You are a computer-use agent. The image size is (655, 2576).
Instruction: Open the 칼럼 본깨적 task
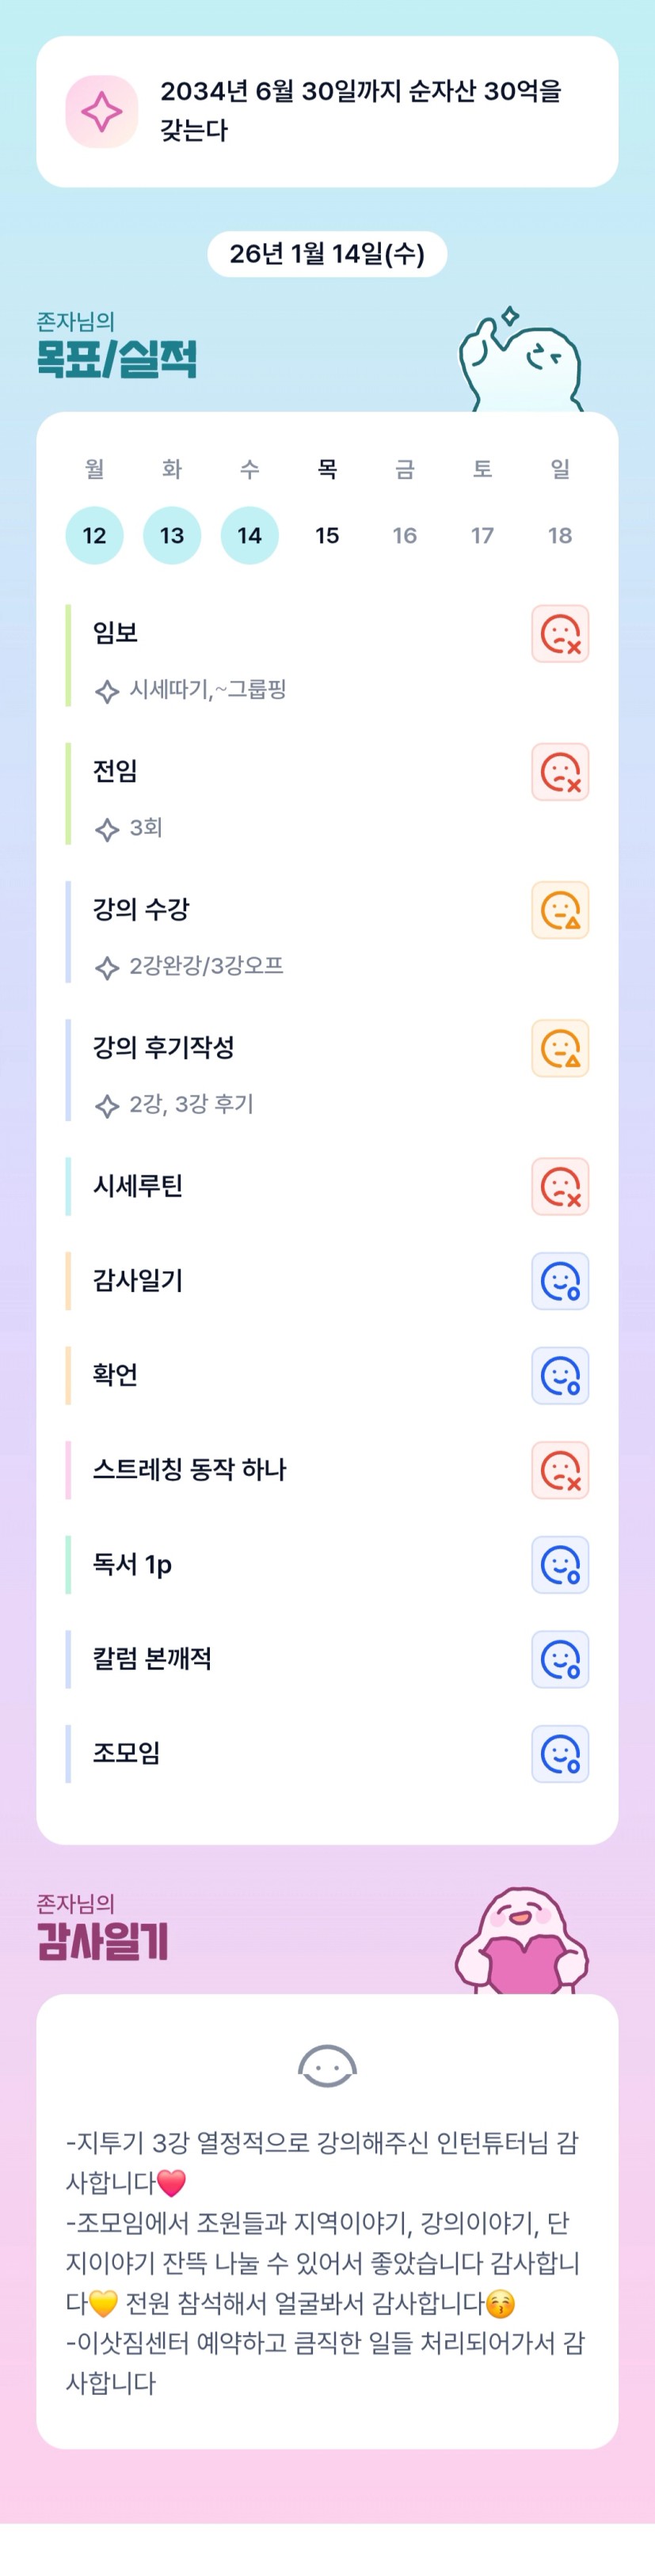152,1658
